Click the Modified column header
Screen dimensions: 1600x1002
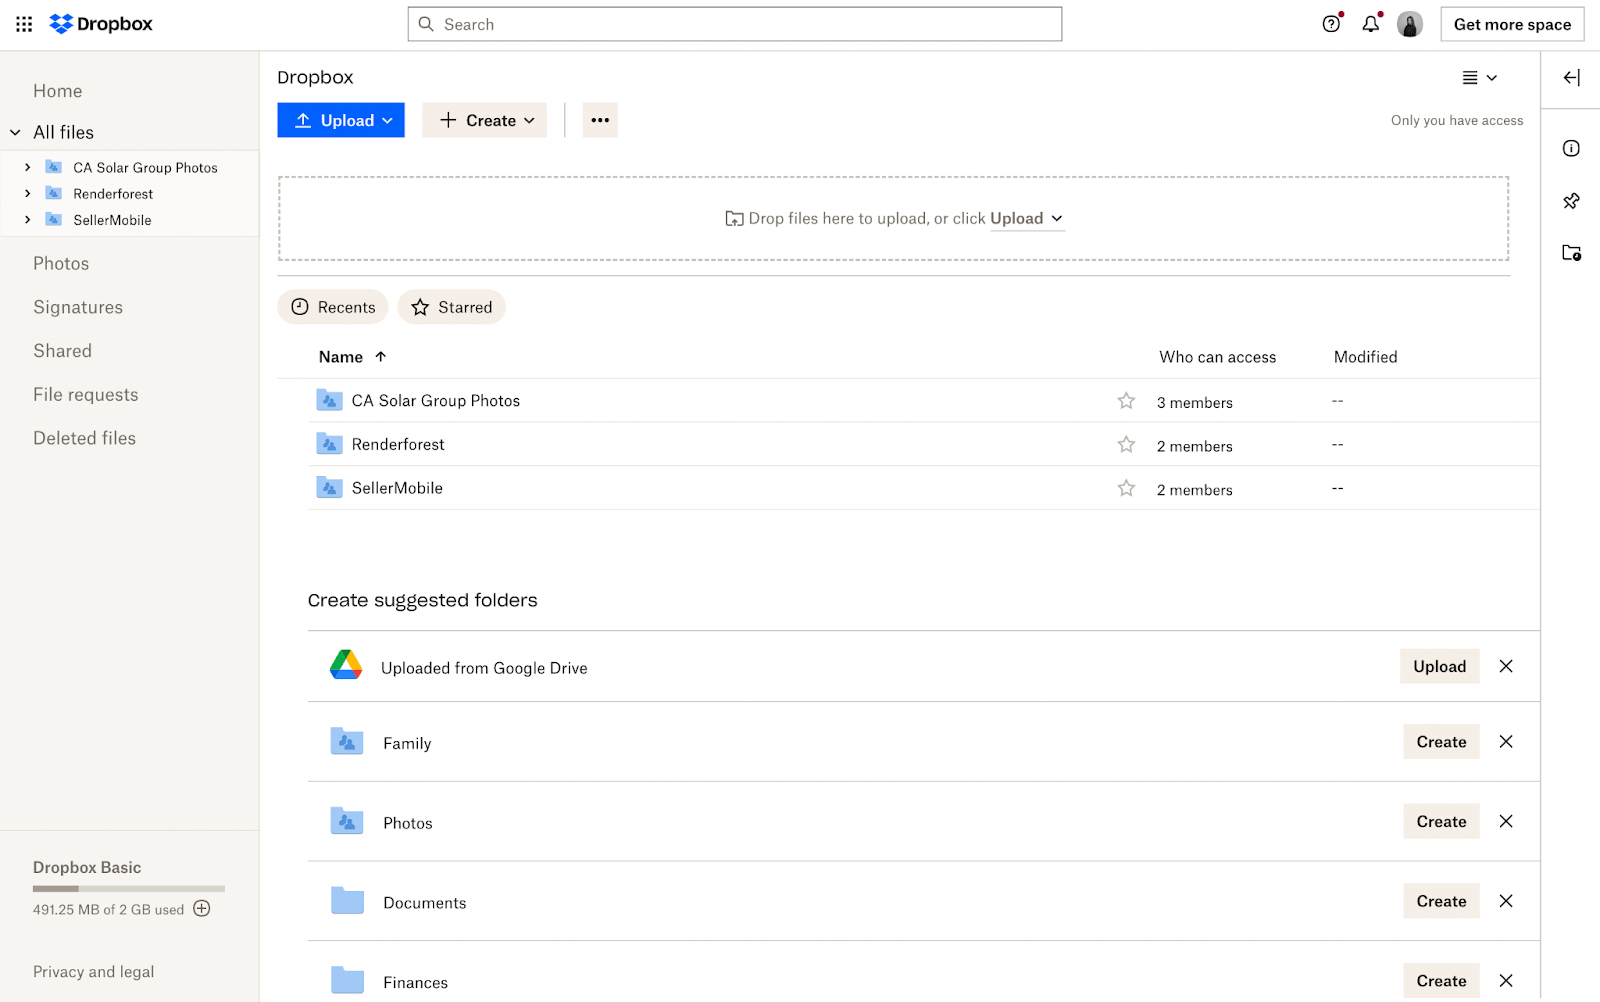pyautogui.click(x=1366, y=357)
